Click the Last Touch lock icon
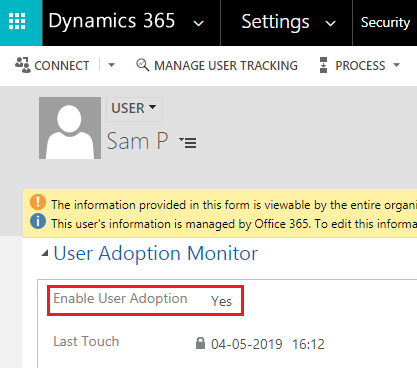 click(x=200, y=343)
